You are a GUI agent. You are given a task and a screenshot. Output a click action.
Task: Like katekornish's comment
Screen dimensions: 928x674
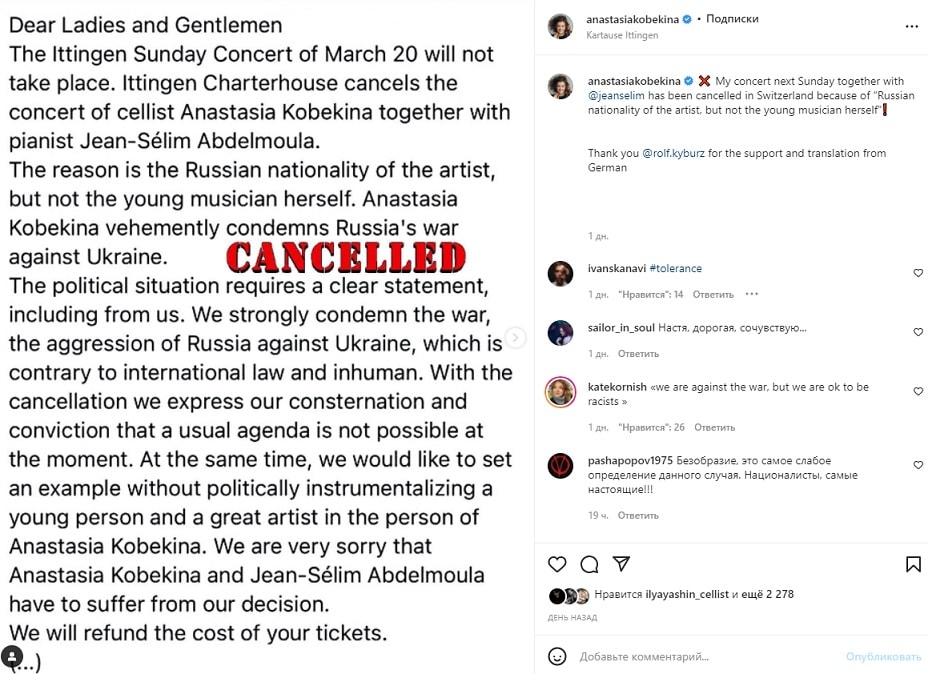(x=918, y=391)
